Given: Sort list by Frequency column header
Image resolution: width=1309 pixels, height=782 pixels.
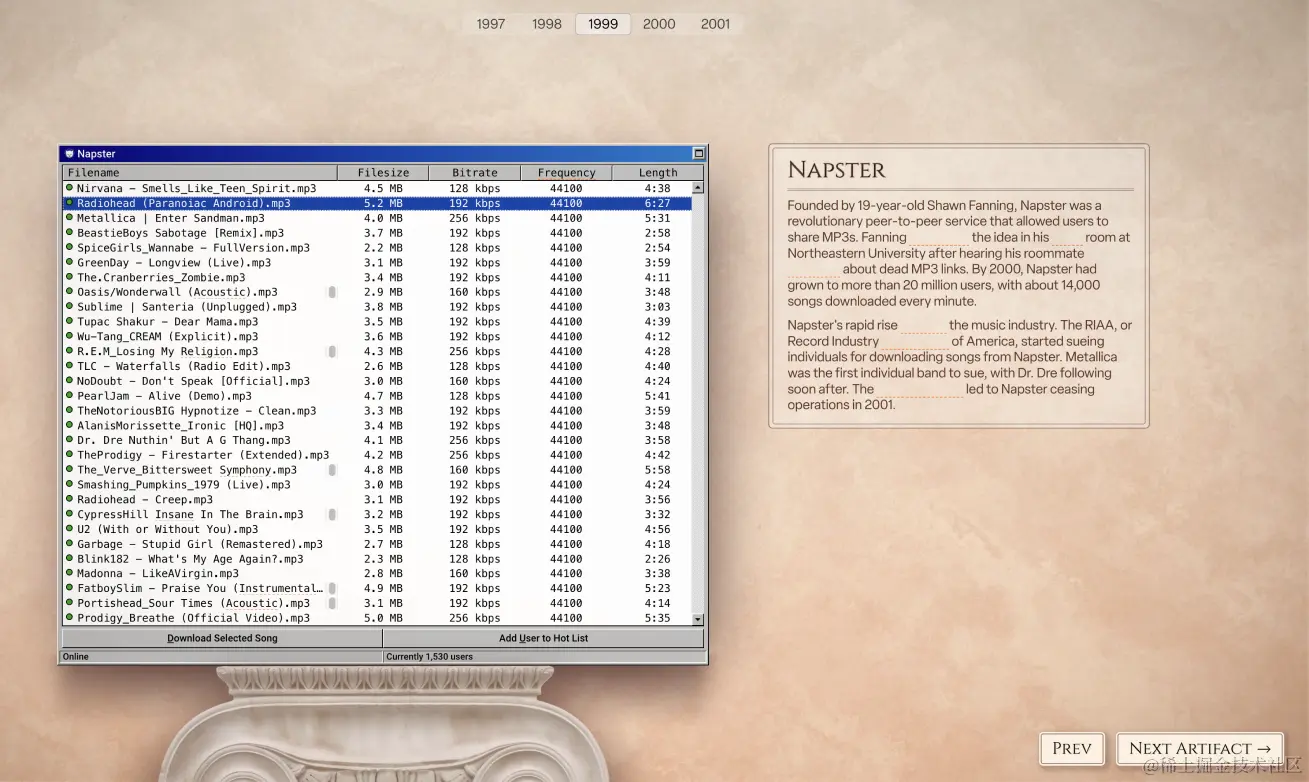Looking at the screenshot, I should [x=566, y=172].
